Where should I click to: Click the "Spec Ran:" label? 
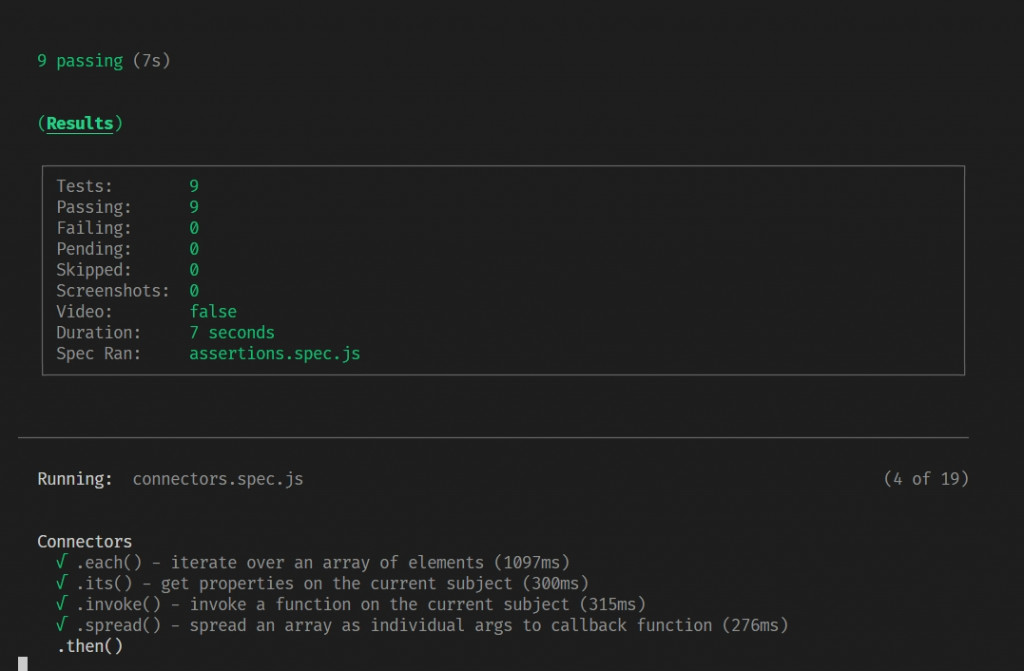click(99, 354)
